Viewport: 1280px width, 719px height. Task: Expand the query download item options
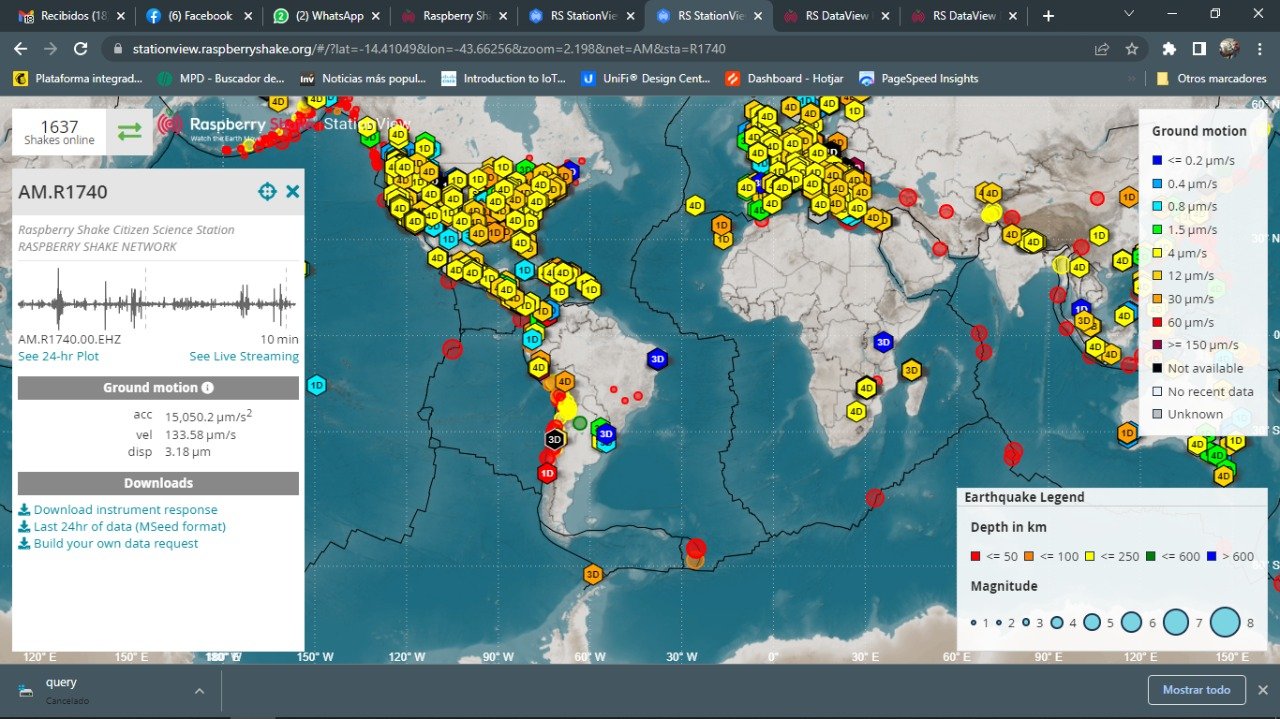[x=199, y=690]
